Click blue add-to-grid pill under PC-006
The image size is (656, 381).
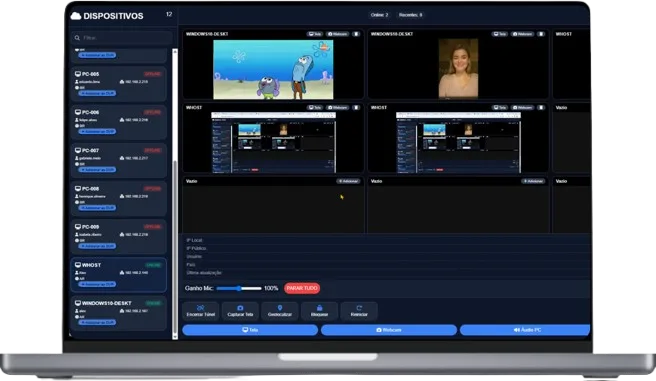click(97, 131)
